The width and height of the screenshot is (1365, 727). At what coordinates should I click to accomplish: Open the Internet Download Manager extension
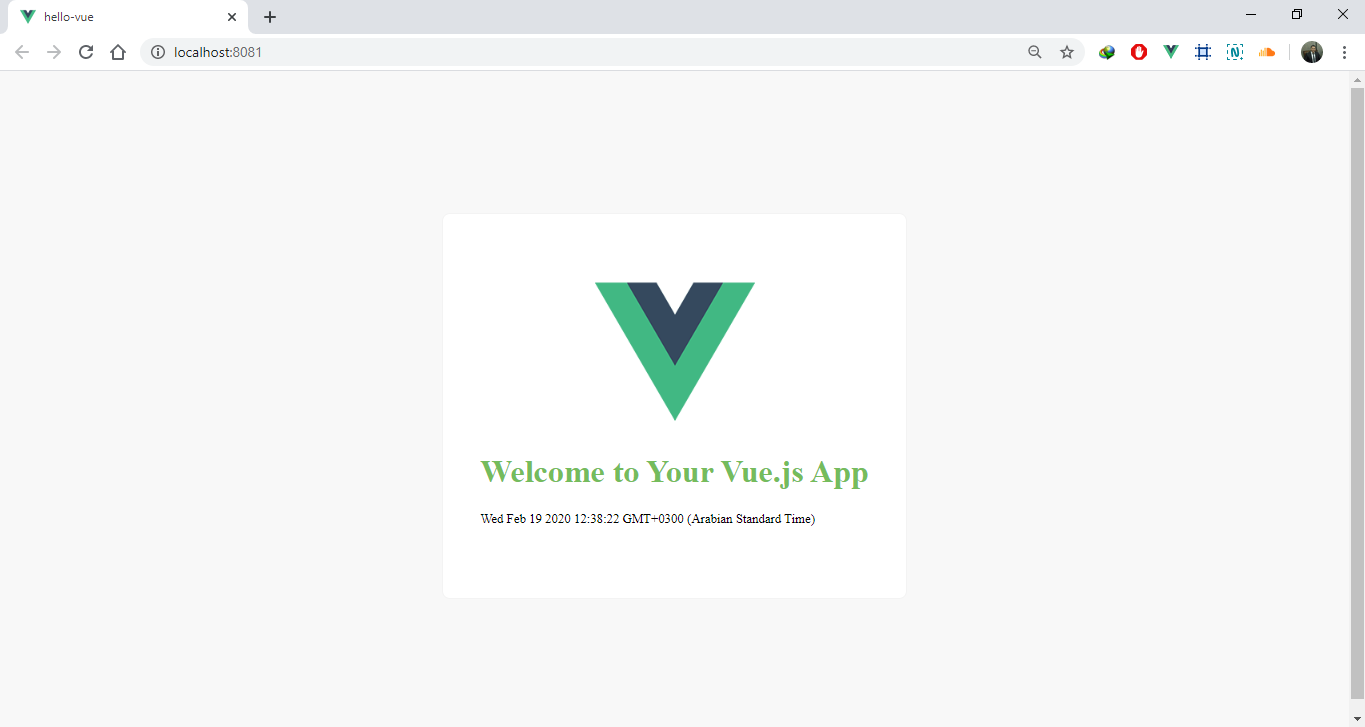(1107, 52)
